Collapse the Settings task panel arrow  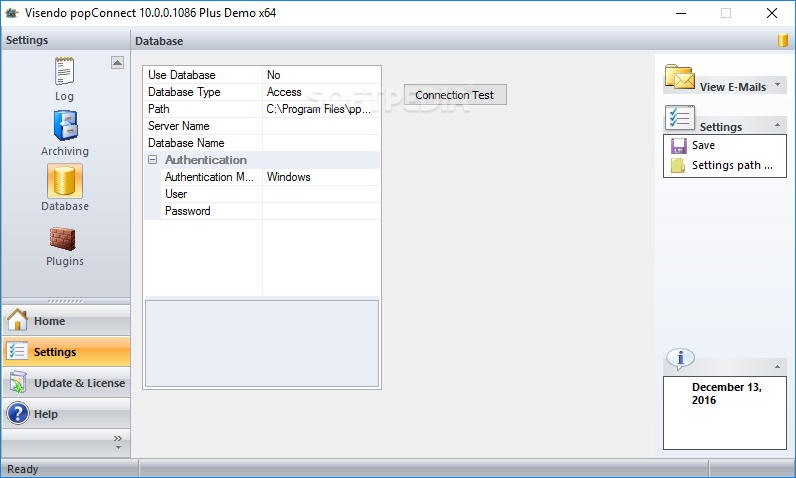[x=777, y=125]
